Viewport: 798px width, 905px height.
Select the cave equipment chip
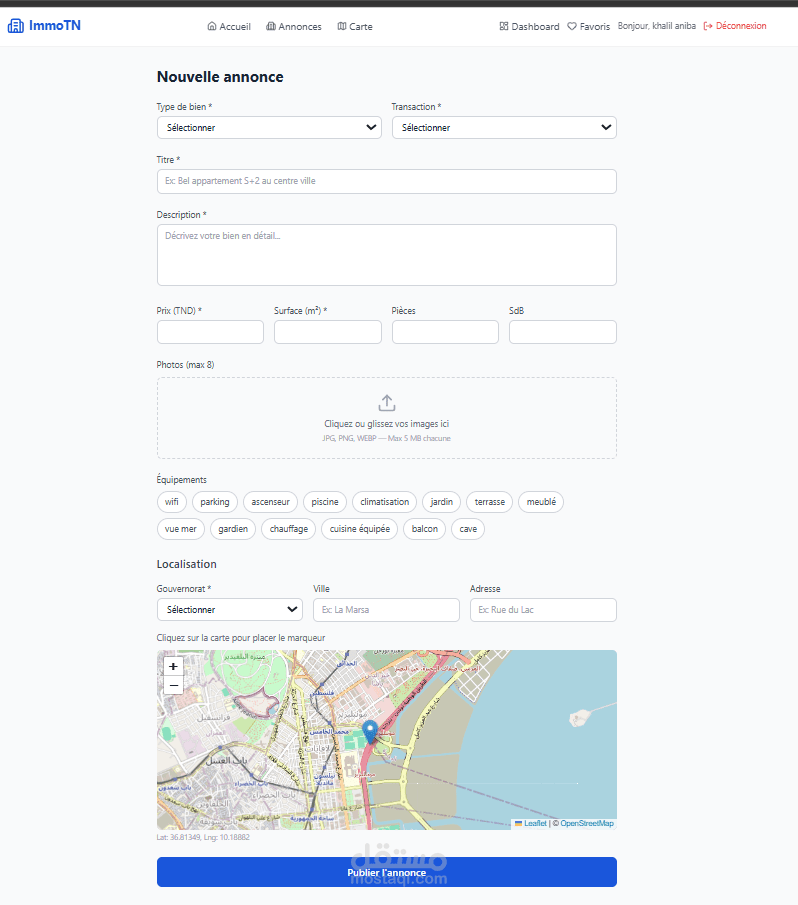pos(468,529)
